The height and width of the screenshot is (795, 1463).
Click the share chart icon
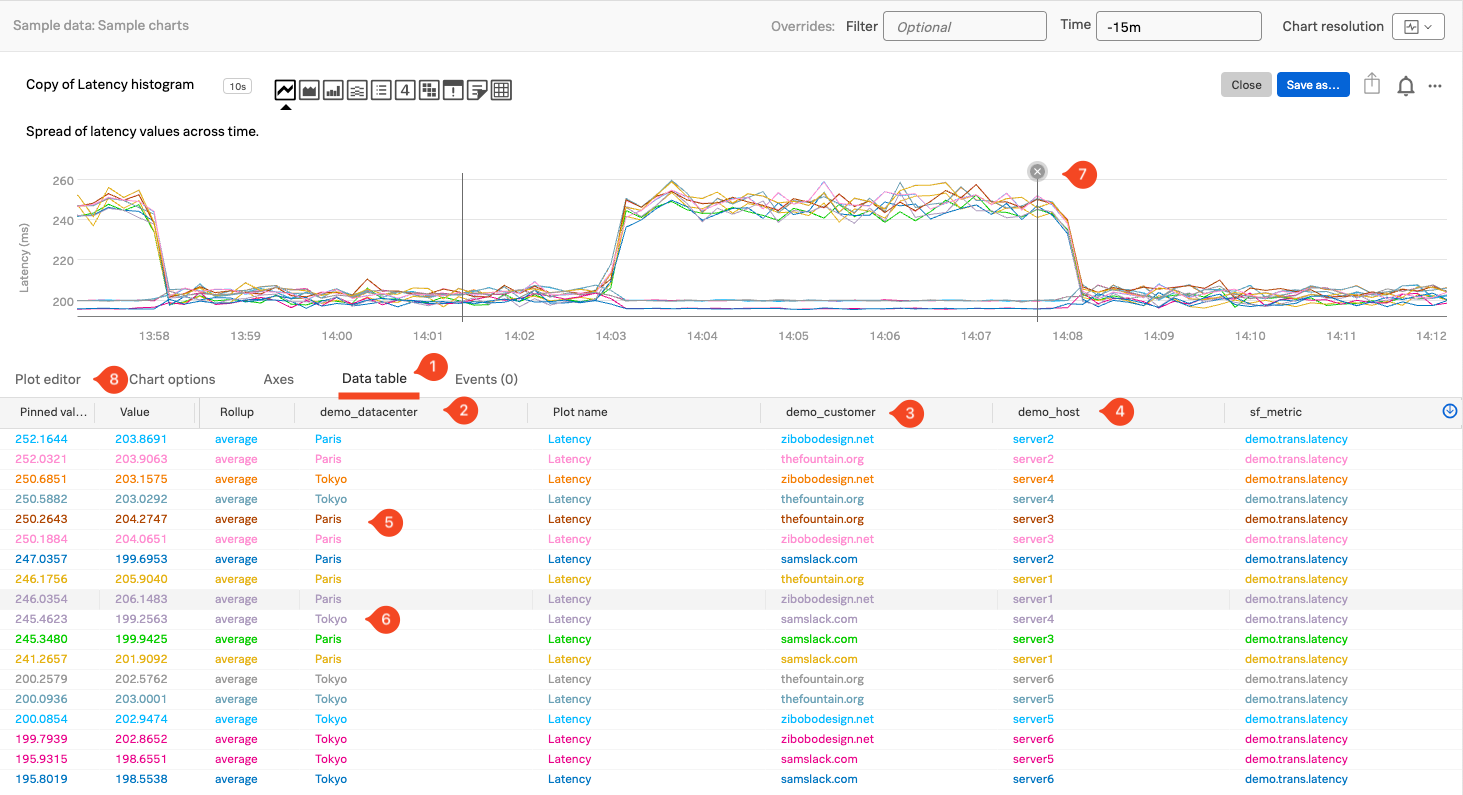1372,85
